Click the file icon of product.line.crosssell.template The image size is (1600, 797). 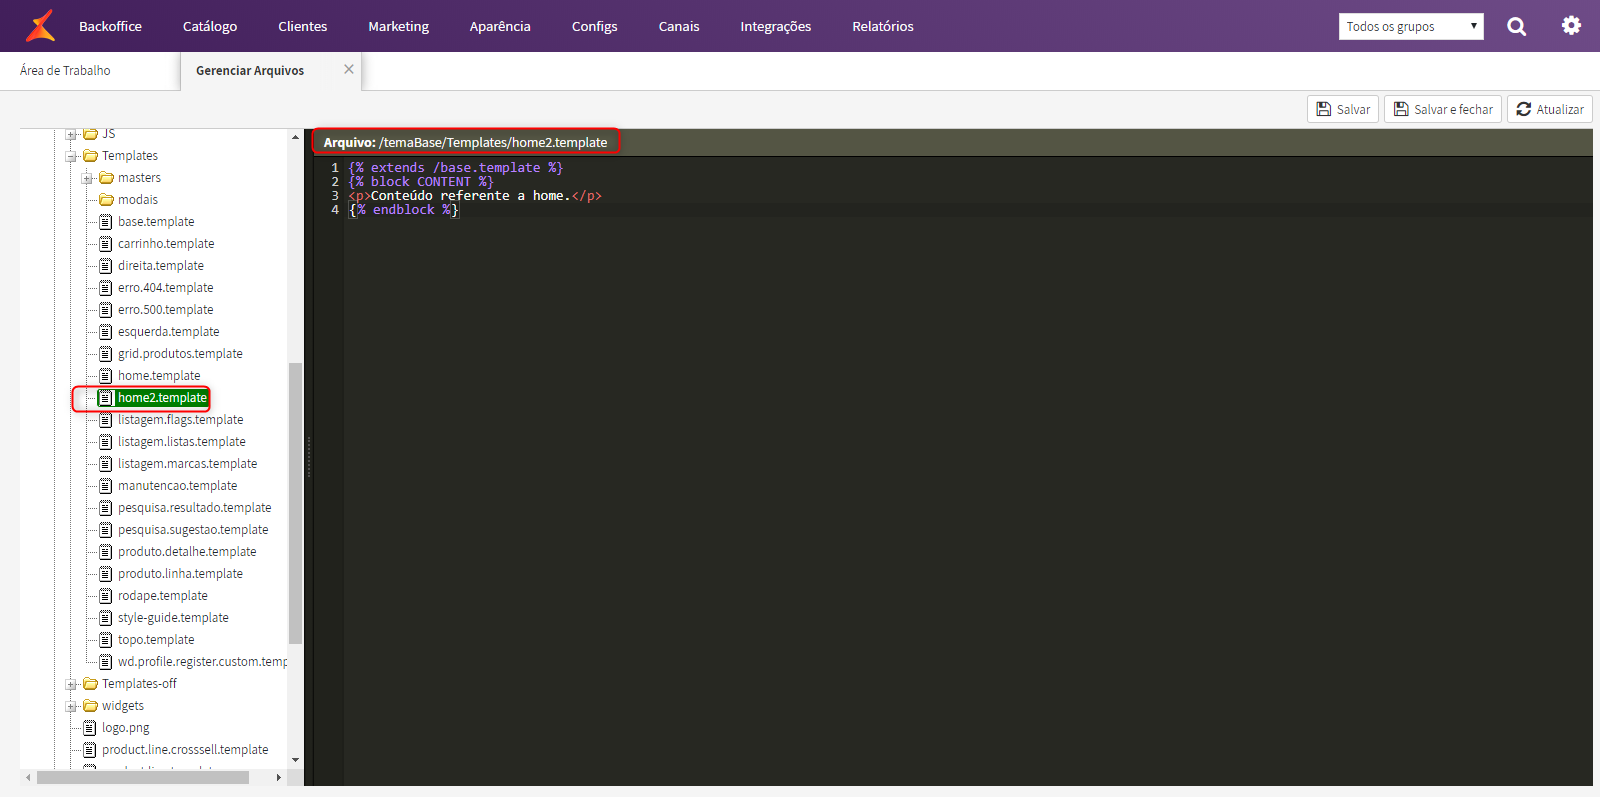[90, 750]
